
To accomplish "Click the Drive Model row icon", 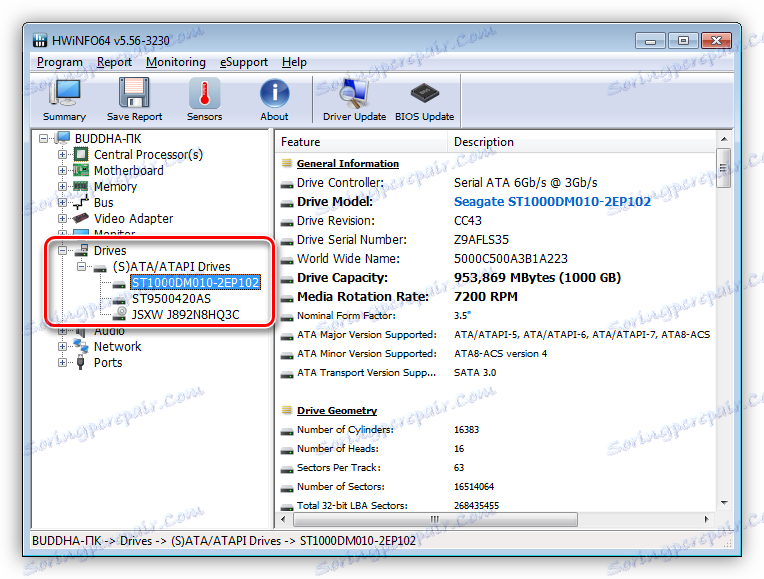I will pos(287,204).
